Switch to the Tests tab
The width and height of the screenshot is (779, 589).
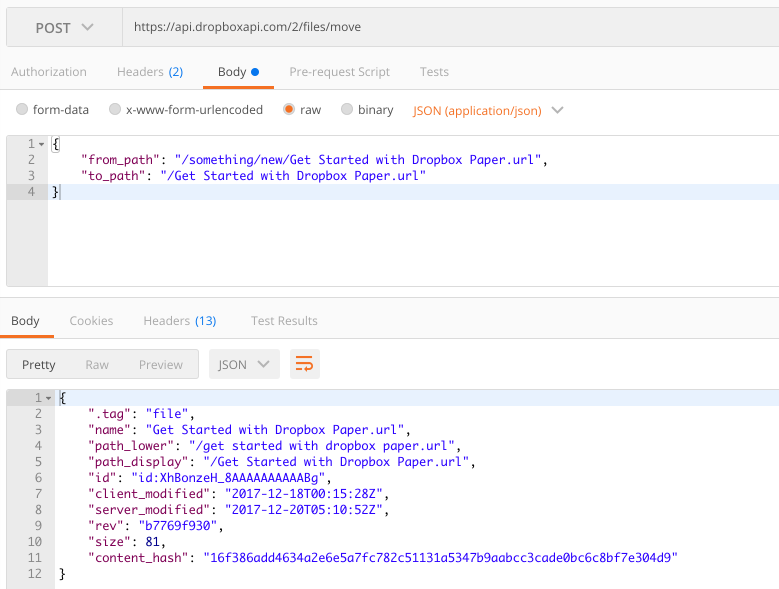(x=434, y=72)
